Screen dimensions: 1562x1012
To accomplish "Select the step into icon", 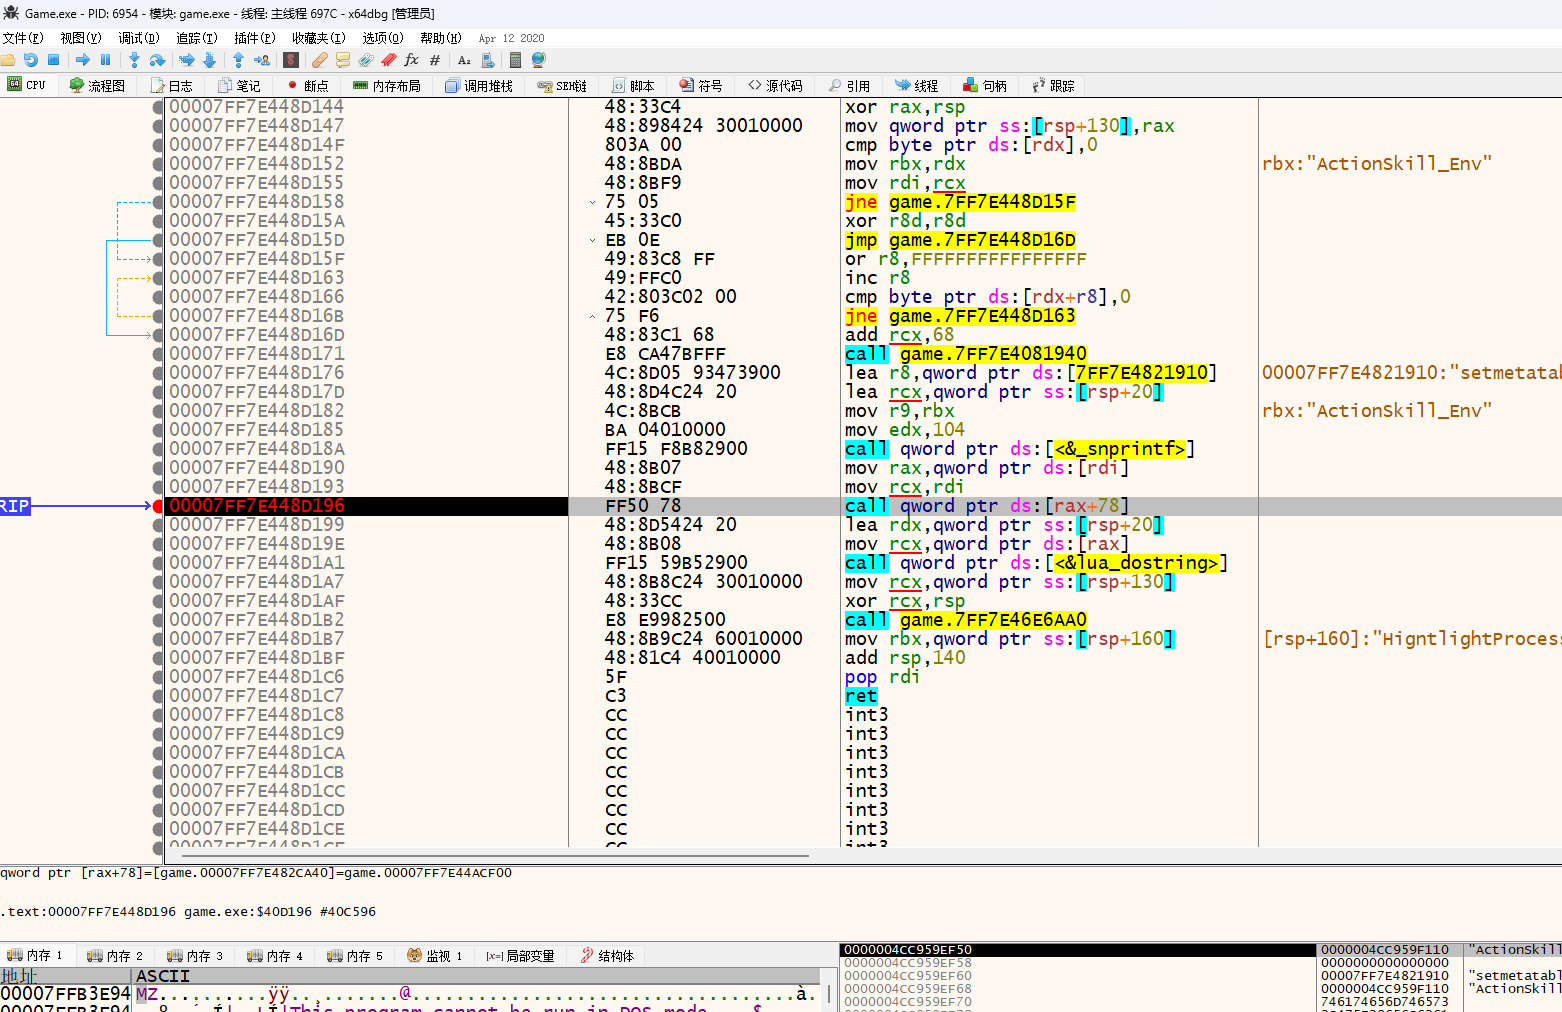I will coord(134,61).
